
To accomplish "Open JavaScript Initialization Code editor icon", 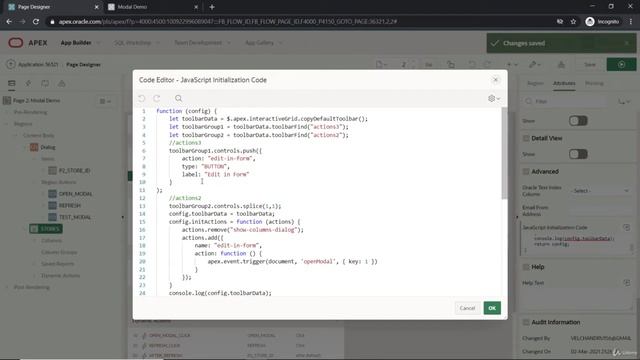I will (627, 227).
